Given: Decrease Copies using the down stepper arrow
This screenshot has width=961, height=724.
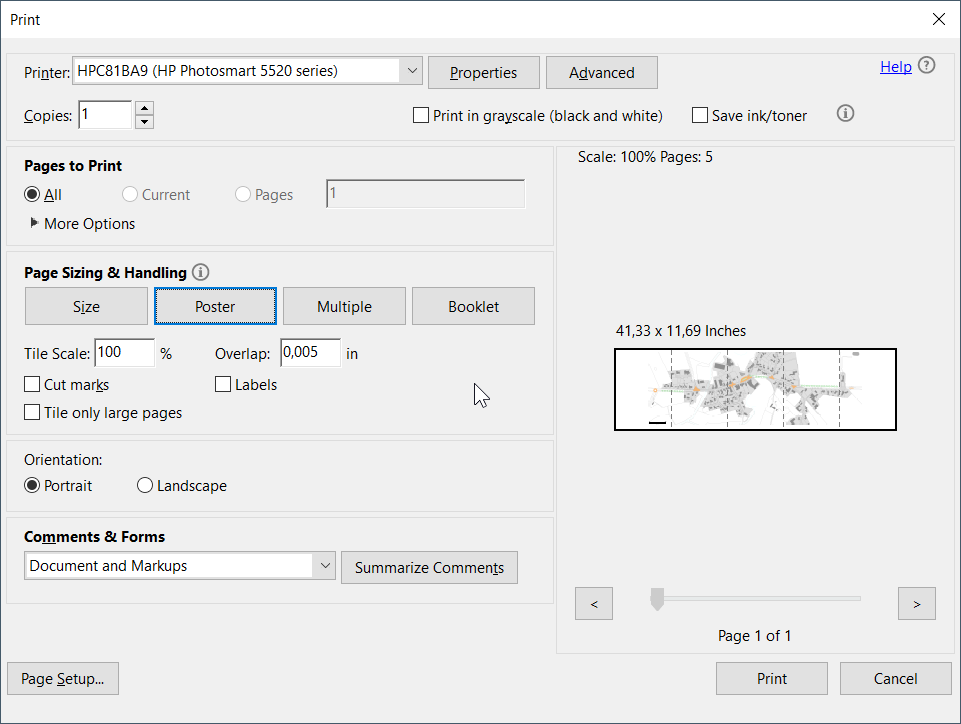Looking at the screenshot, I should [144, 121].
